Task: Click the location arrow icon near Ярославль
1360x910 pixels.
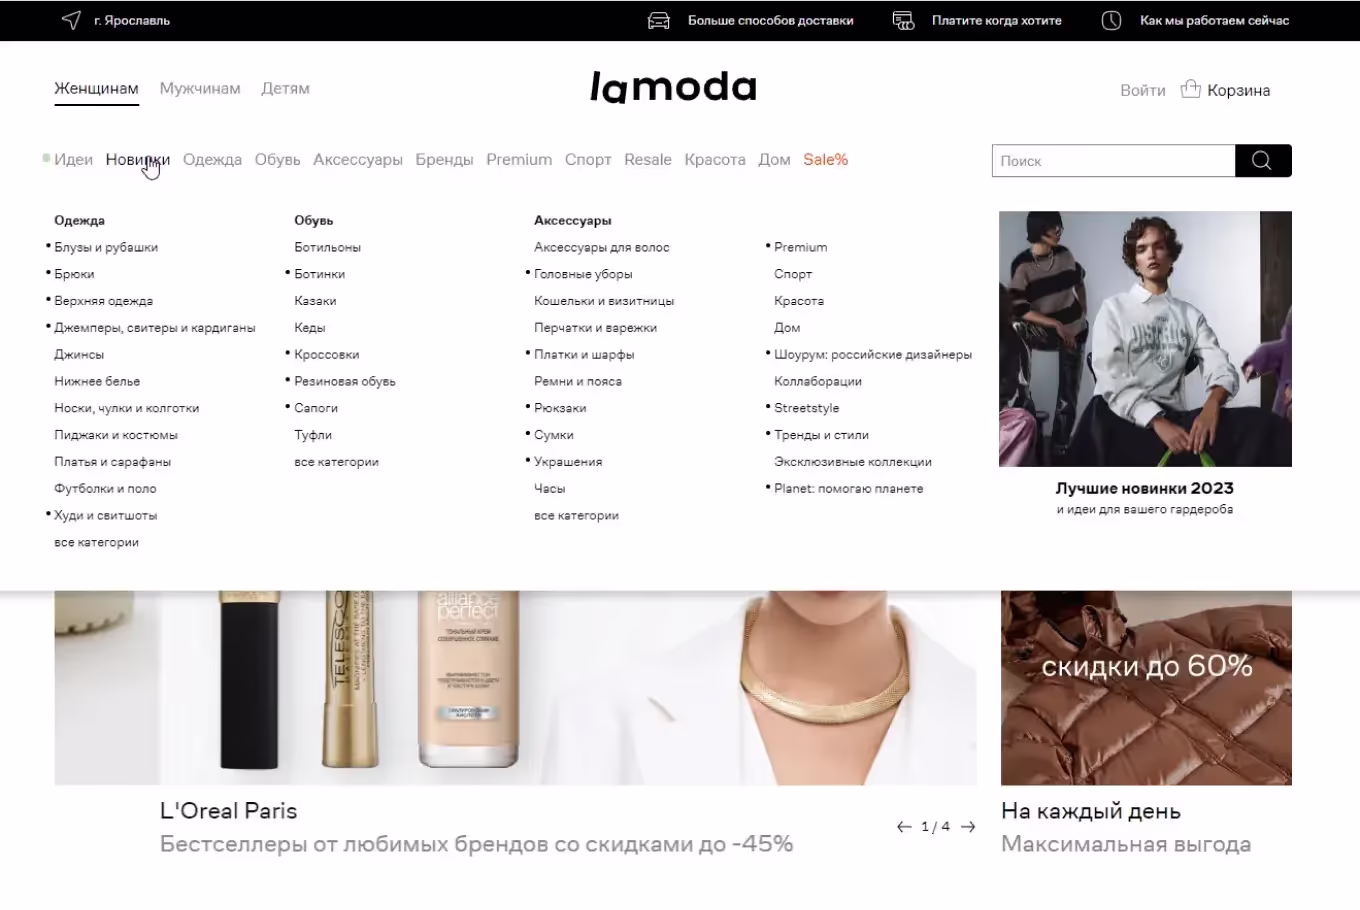Action: [71, 20]
